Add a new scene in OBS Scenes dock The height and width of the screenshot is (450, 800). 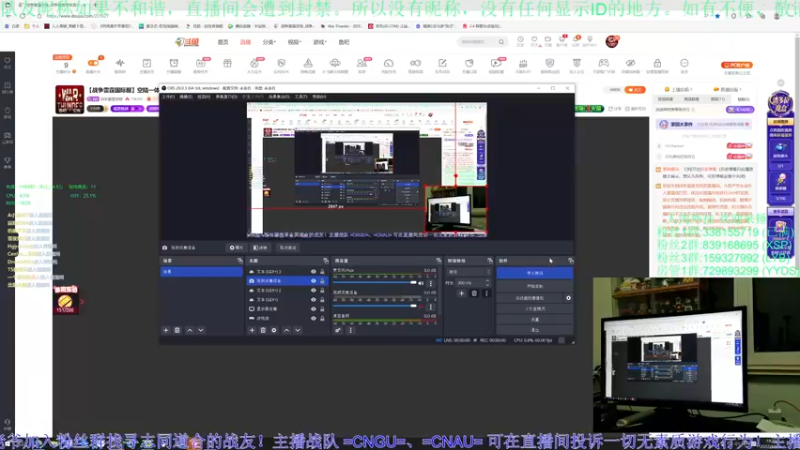click(x=166, y=330)
